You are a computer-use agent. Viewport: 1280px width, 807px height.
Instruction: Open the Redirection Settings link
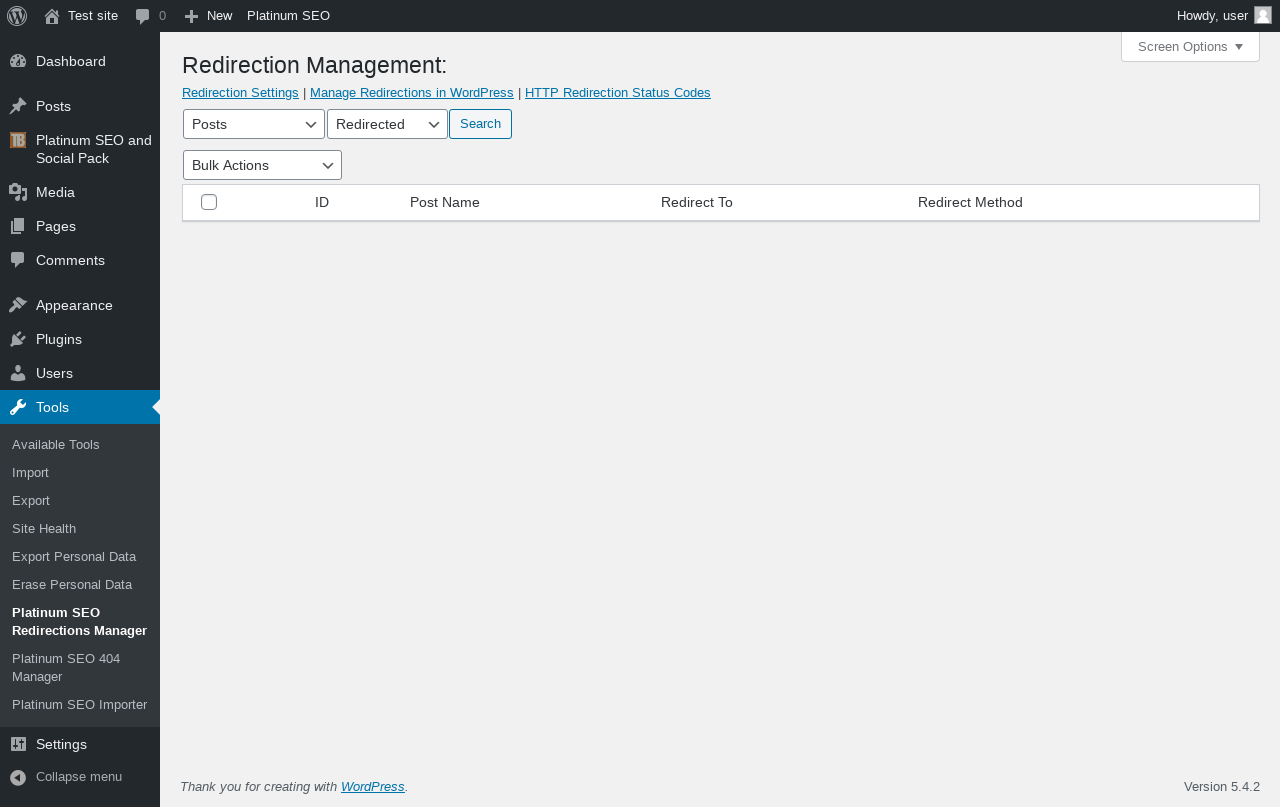click(x=240, y=92)
